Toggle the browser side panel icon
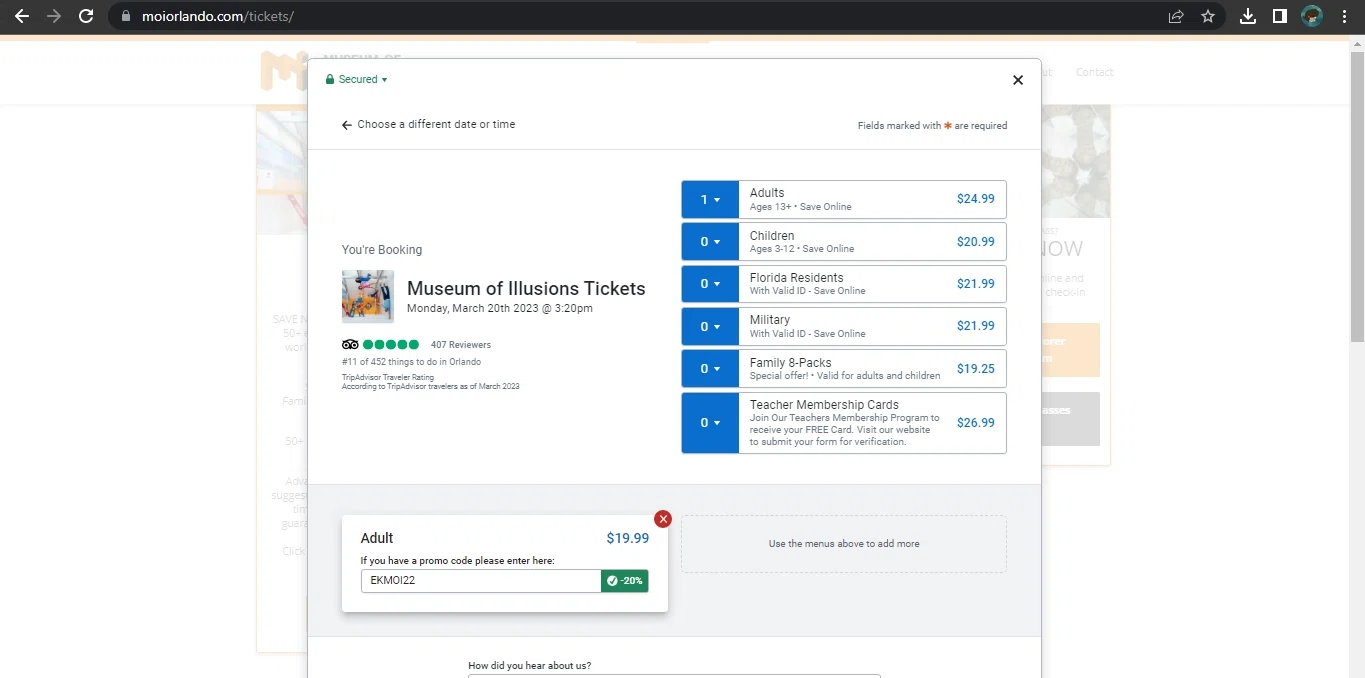 [1279, 16]
